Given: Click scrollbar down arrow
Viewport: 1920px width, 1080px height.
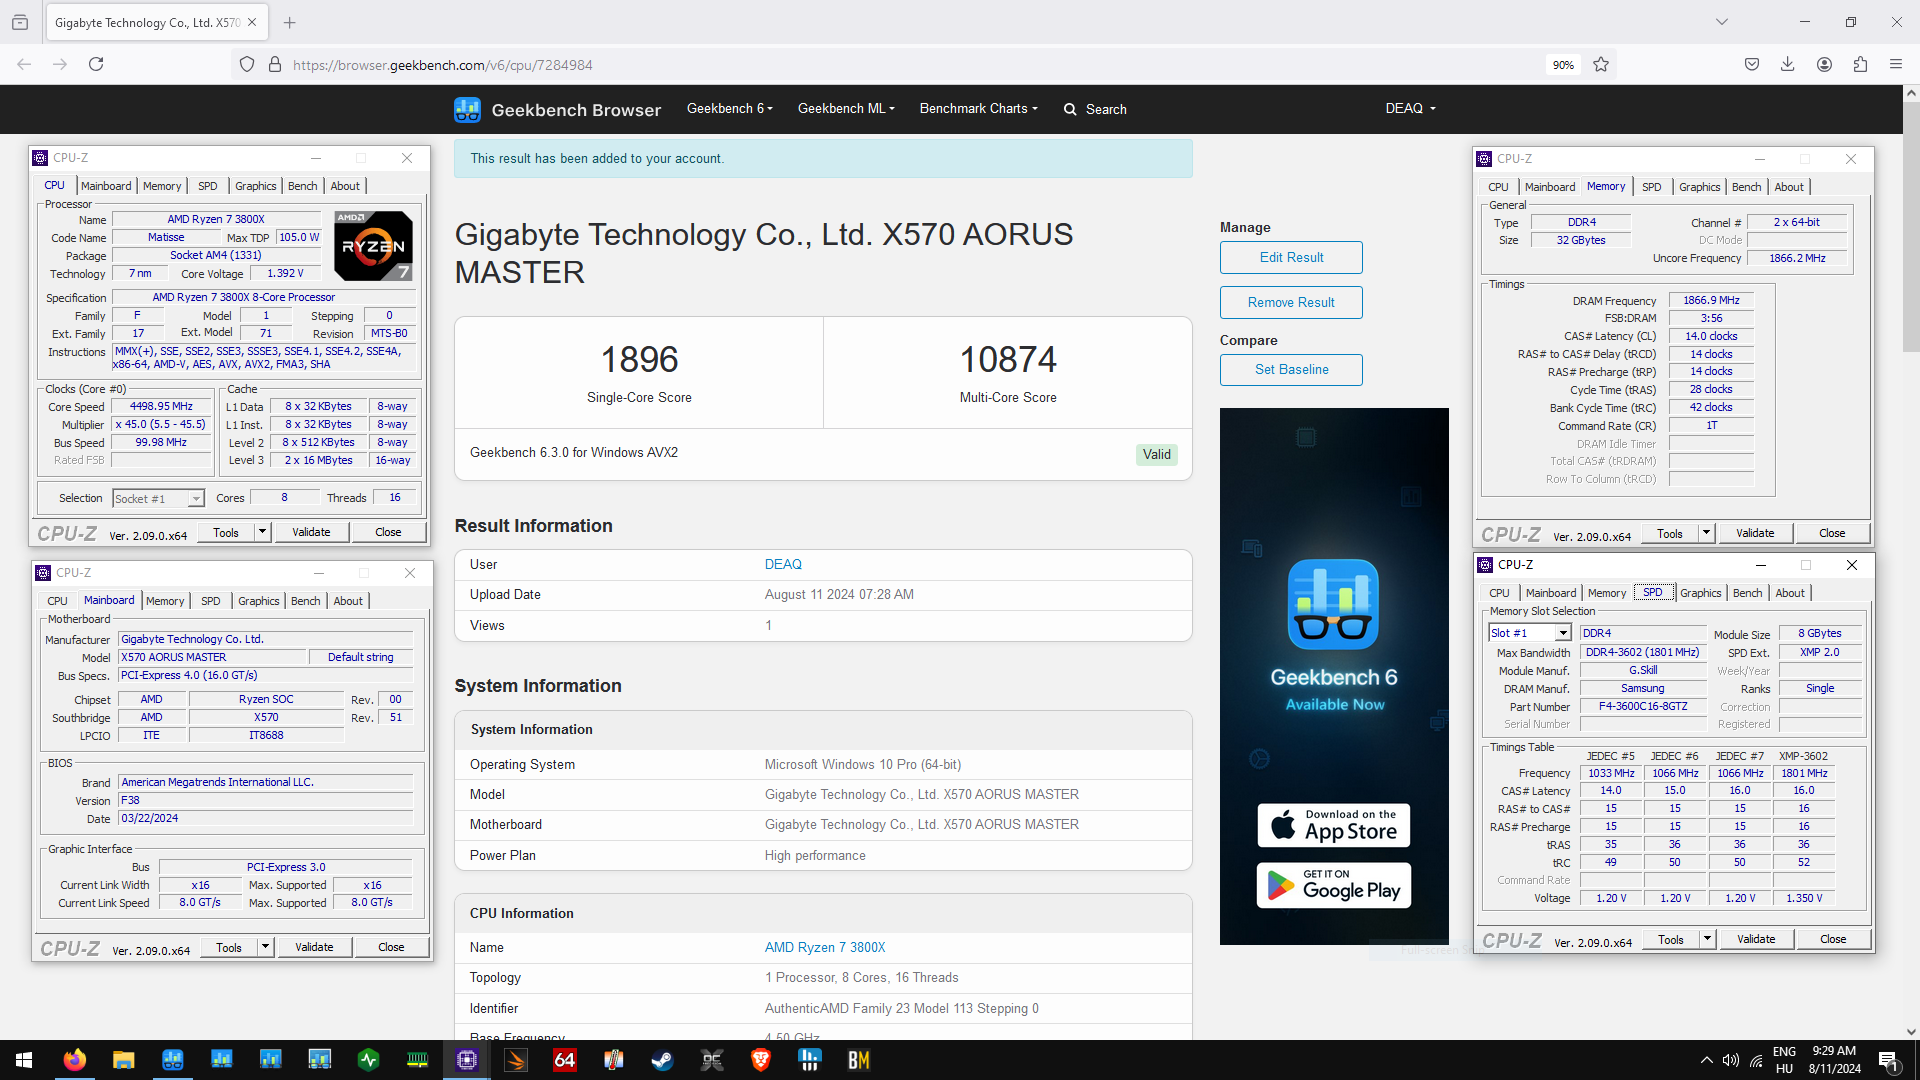Looking at the screenshot, I should click(x=1911, y=1031).
